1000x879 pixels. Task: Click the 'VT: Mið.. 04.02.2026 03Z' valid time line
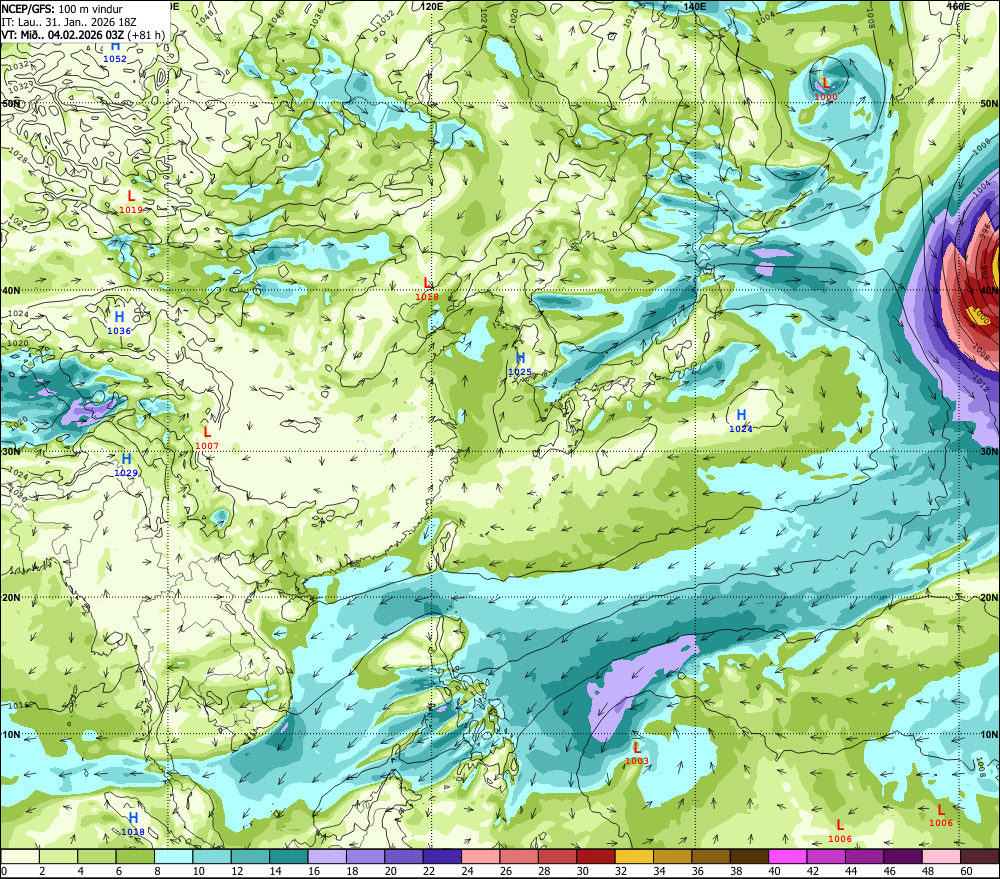pyautogui.click(x=62, y=34)
